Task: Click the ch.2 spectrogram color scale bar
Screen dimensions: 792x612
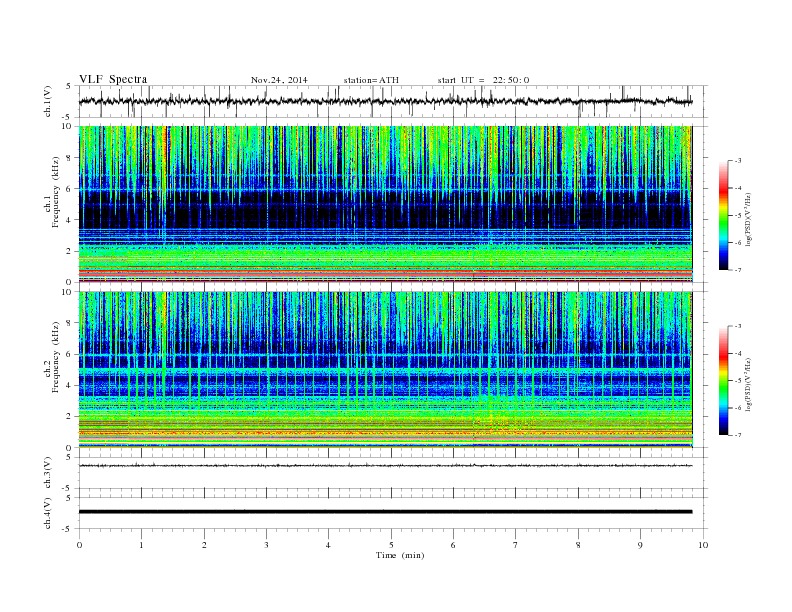Action: [723, 381]
